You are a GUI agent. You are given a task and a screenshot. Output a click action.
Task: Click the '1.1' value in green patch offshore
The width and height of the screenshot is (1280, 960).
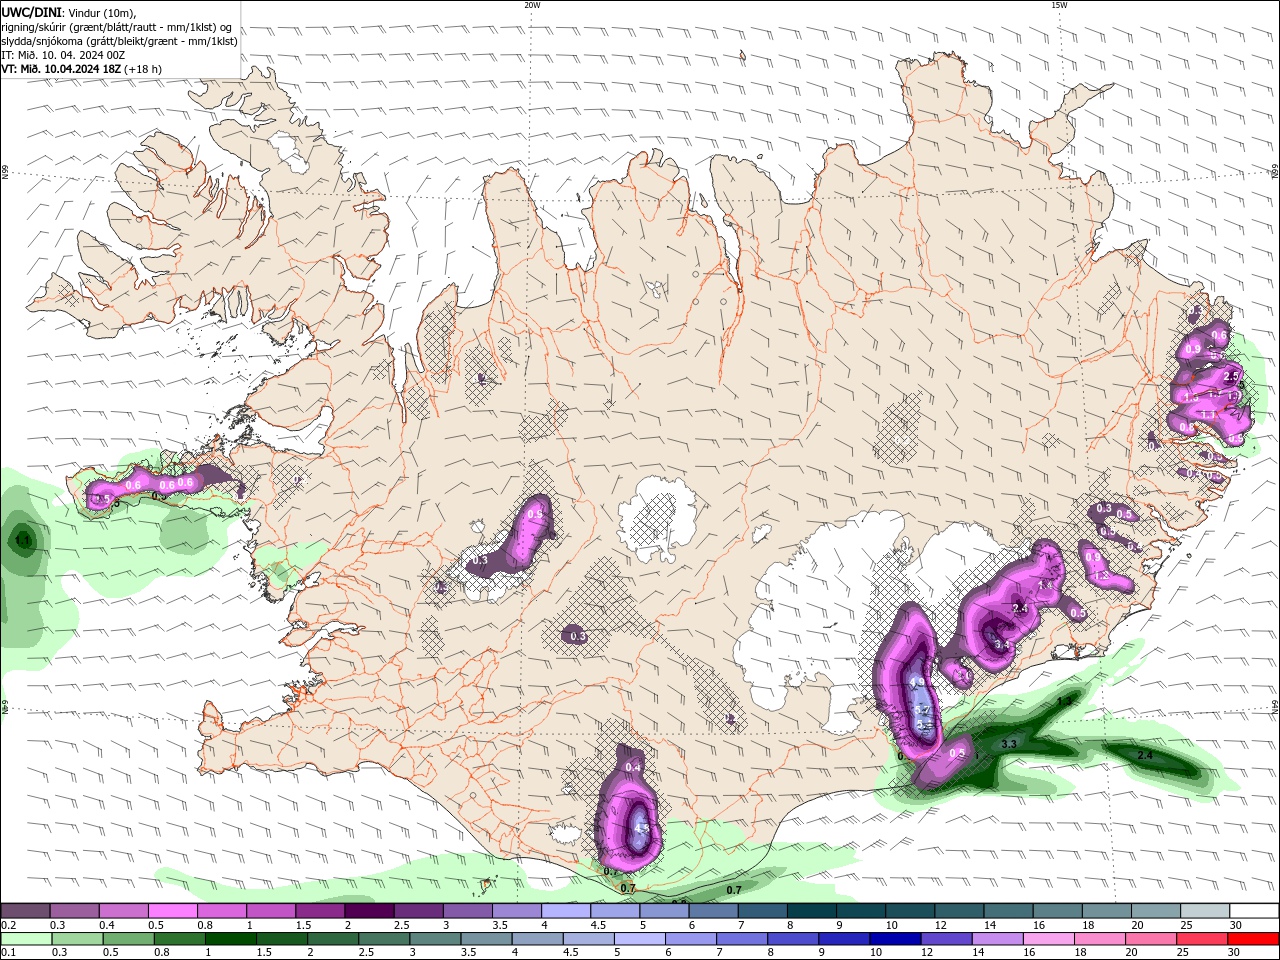click(x=23, y=541)
